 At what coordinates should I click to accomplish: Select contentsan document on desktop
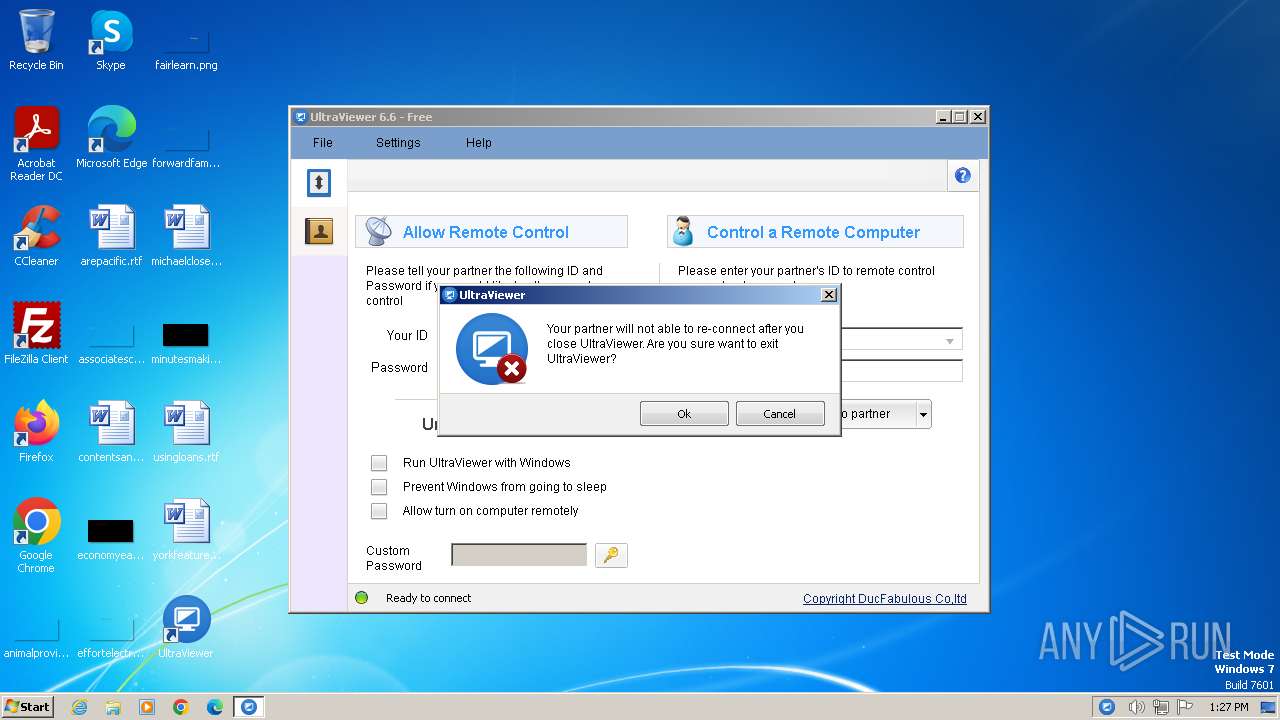click(x=111, y=432)
